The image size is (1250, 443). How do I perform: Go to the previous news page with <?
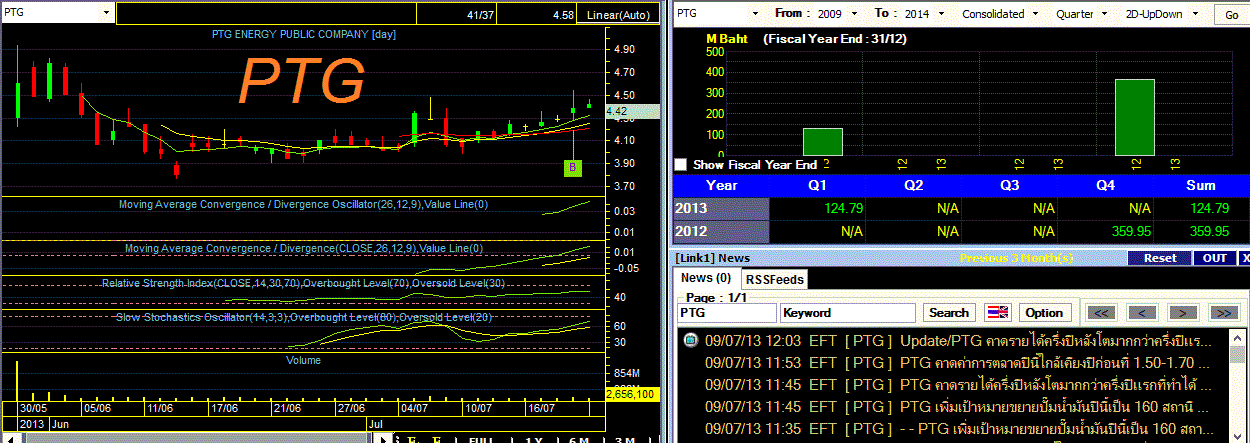coord(1143,313)
